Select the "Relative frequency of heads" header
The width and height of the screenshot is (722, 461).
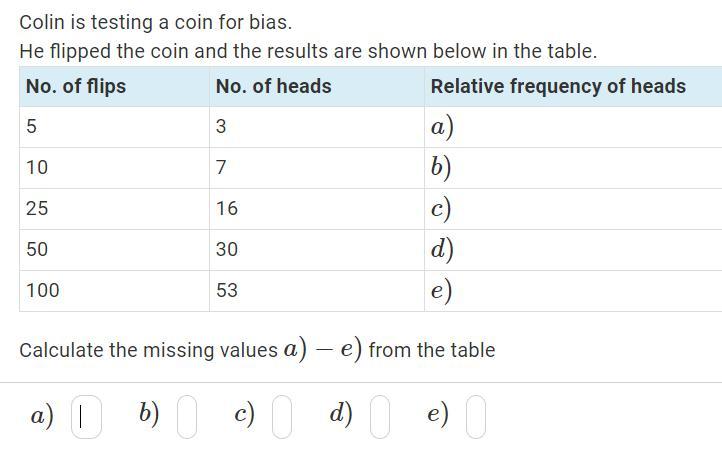coord(558,87)
